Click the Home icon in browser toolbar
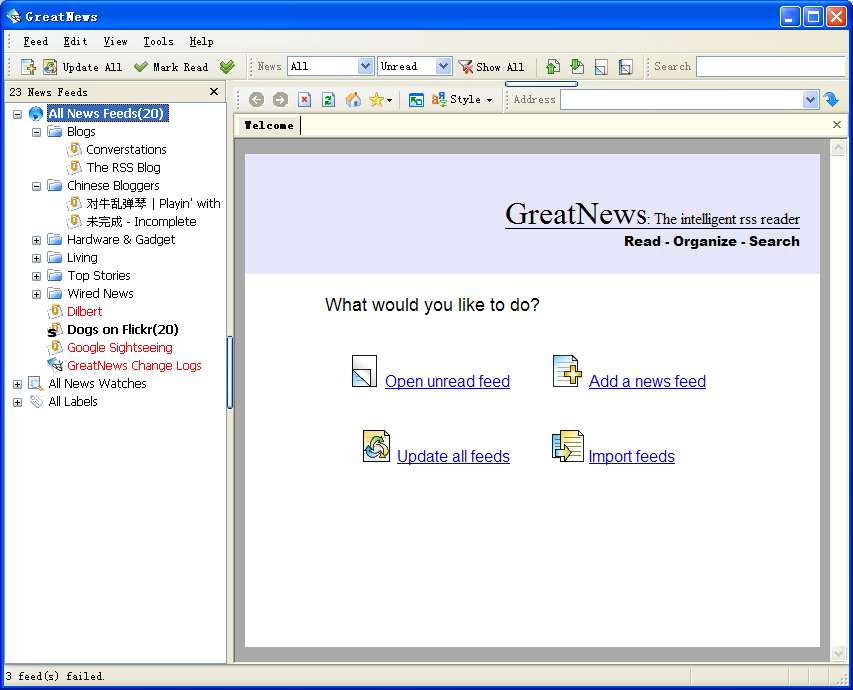 [x=353, y=100]
